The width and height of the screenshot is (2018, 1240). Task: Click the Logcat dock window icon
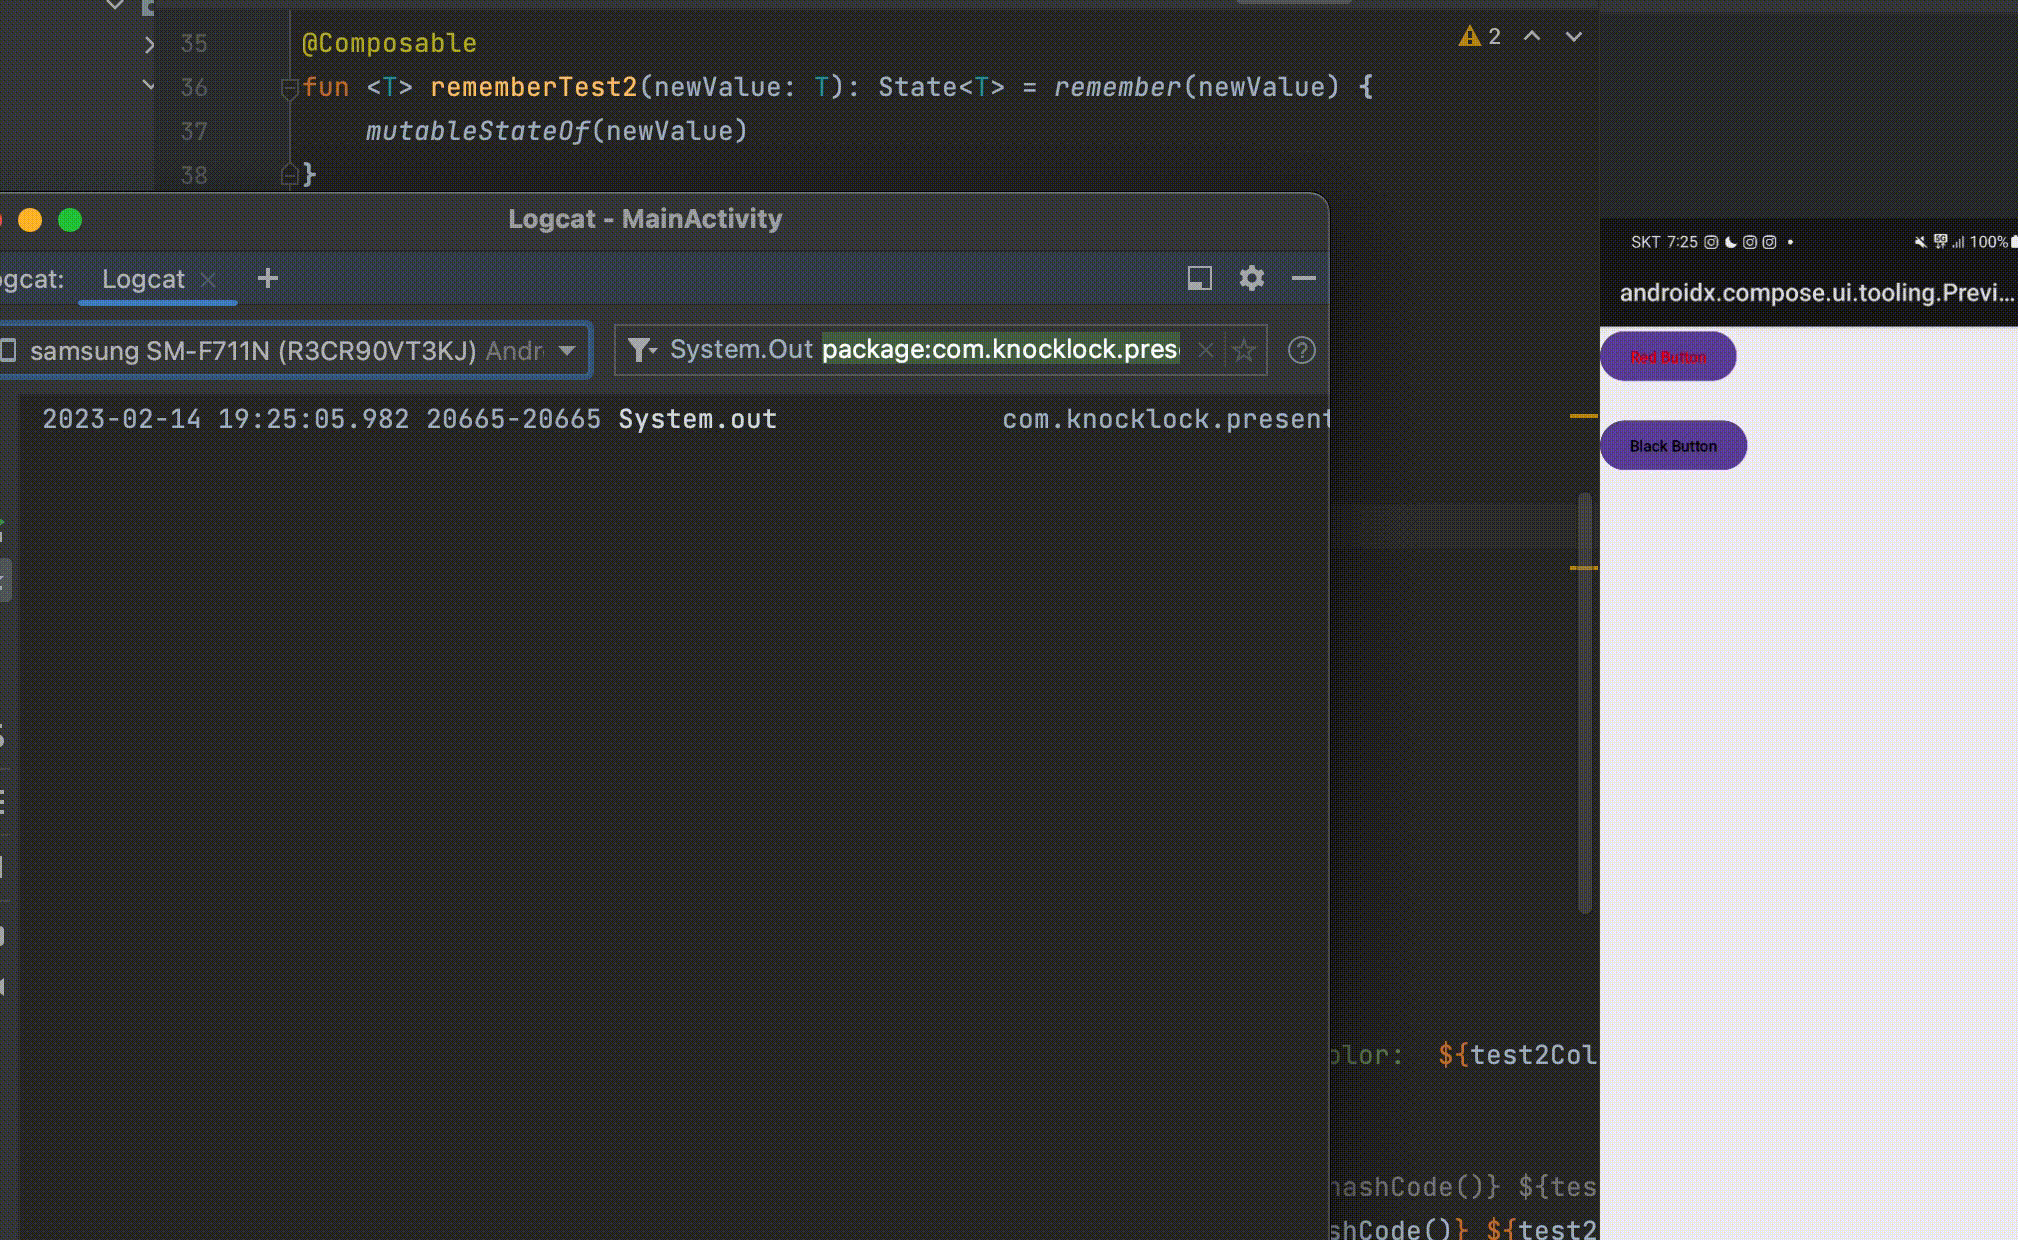pyautogui.click(x=1199, y=278)
